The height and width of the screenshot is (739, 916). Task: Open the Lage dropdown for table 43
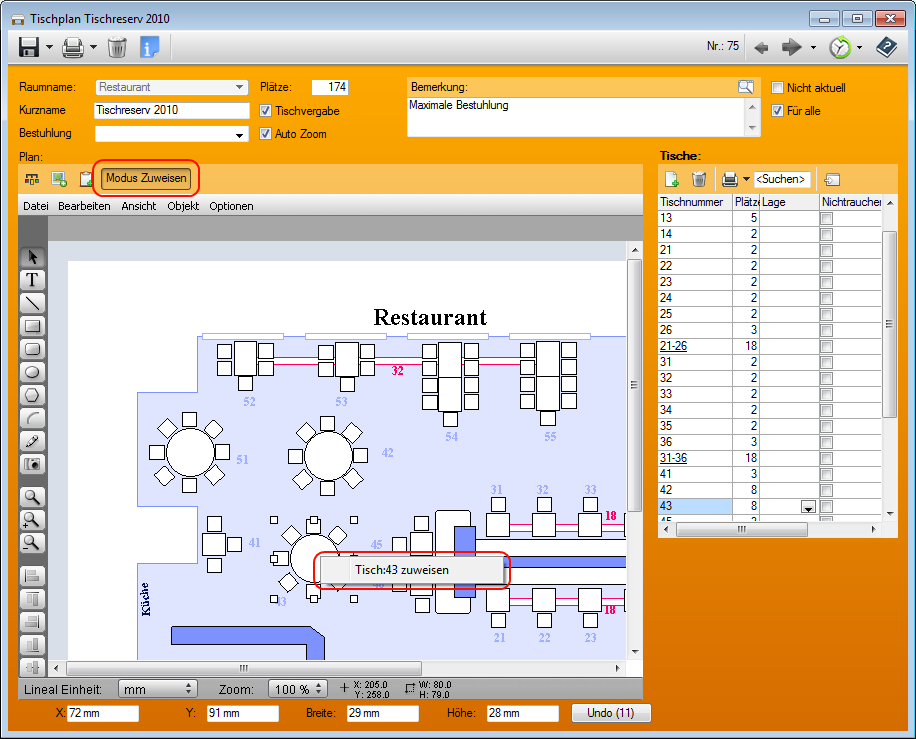coord(807,507)
